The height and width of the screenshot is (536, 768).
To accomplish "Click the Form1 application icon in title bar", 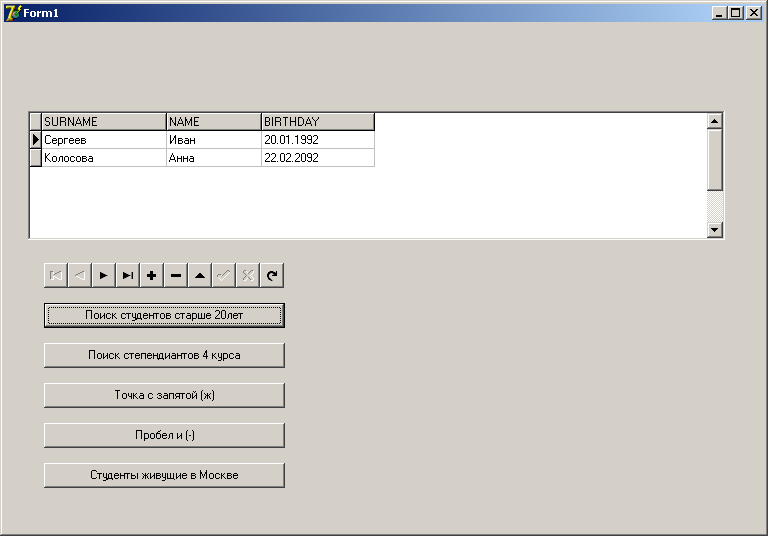I will (13, 13).
